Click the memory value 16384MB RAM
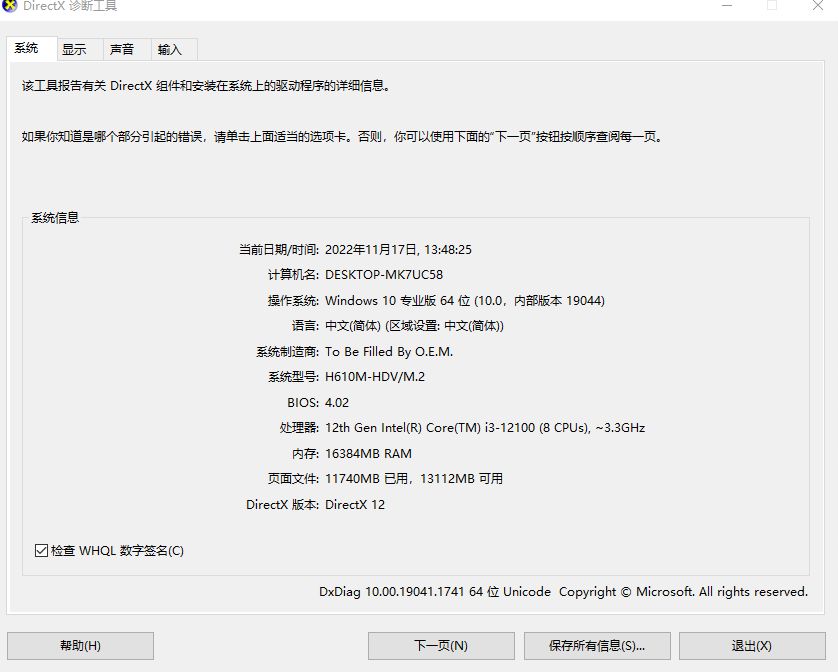838x672 pixels. tap(368, 453)
